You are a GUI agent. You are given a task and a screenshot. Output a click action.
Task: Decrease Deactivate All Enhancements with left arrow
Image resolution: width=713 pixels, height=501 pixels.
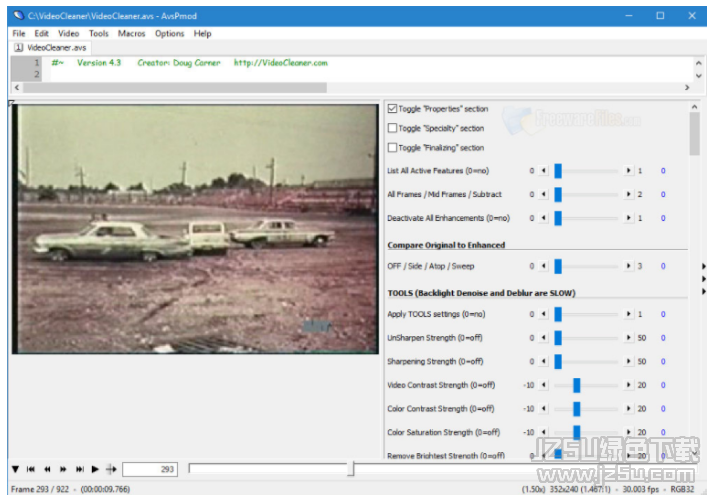[x=544, y=218]
